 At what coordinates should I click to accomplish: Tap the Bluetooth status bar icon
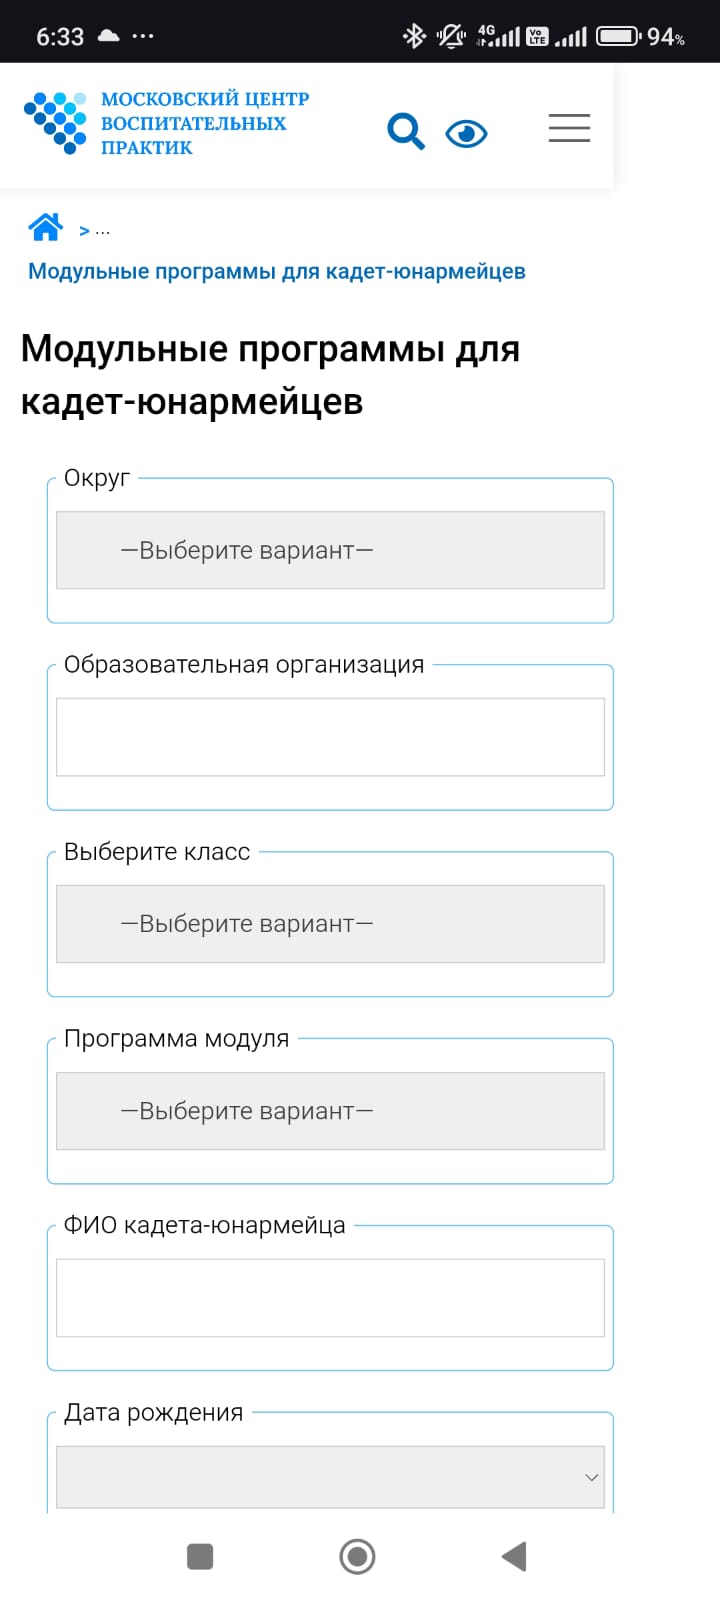tap(413, 37)
